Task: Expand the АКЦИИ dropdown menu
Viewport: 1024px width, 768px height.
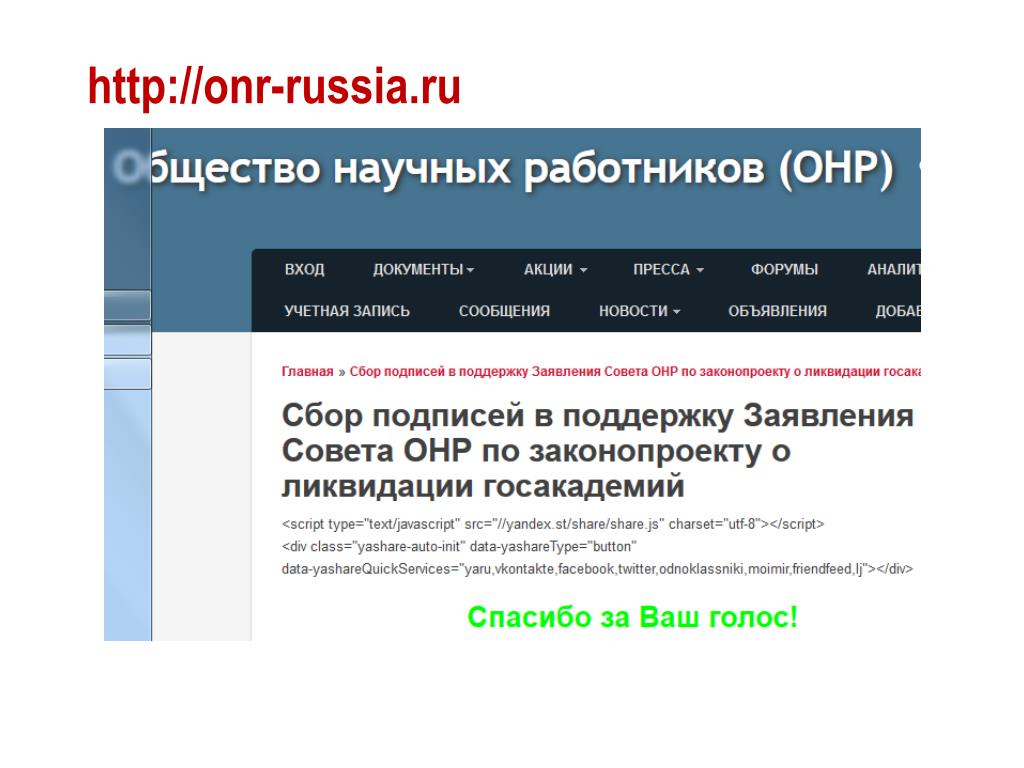Action: click(x=555, y=269)
